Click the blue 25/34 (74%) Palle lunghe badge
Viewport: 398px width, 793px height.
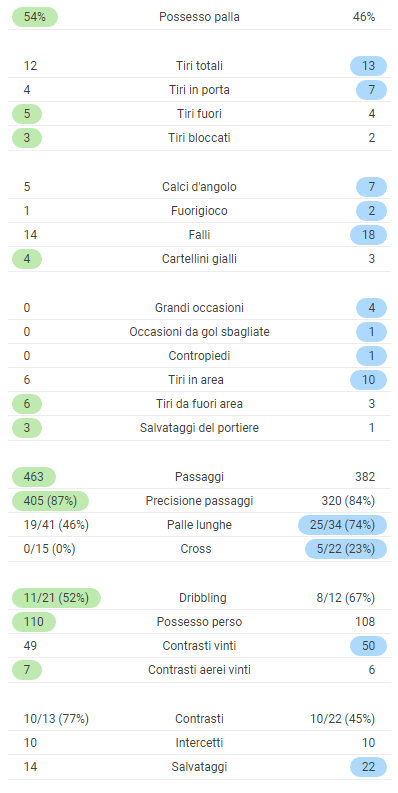342,525
